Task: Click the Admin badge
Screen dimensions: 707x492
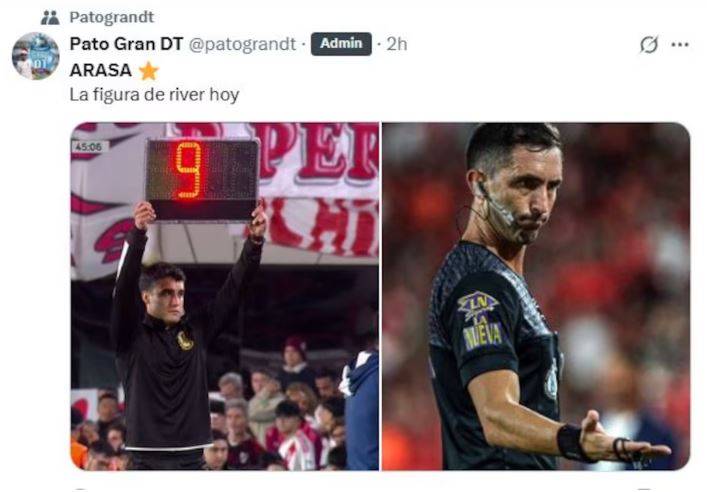Action: (x=341, y=44)
